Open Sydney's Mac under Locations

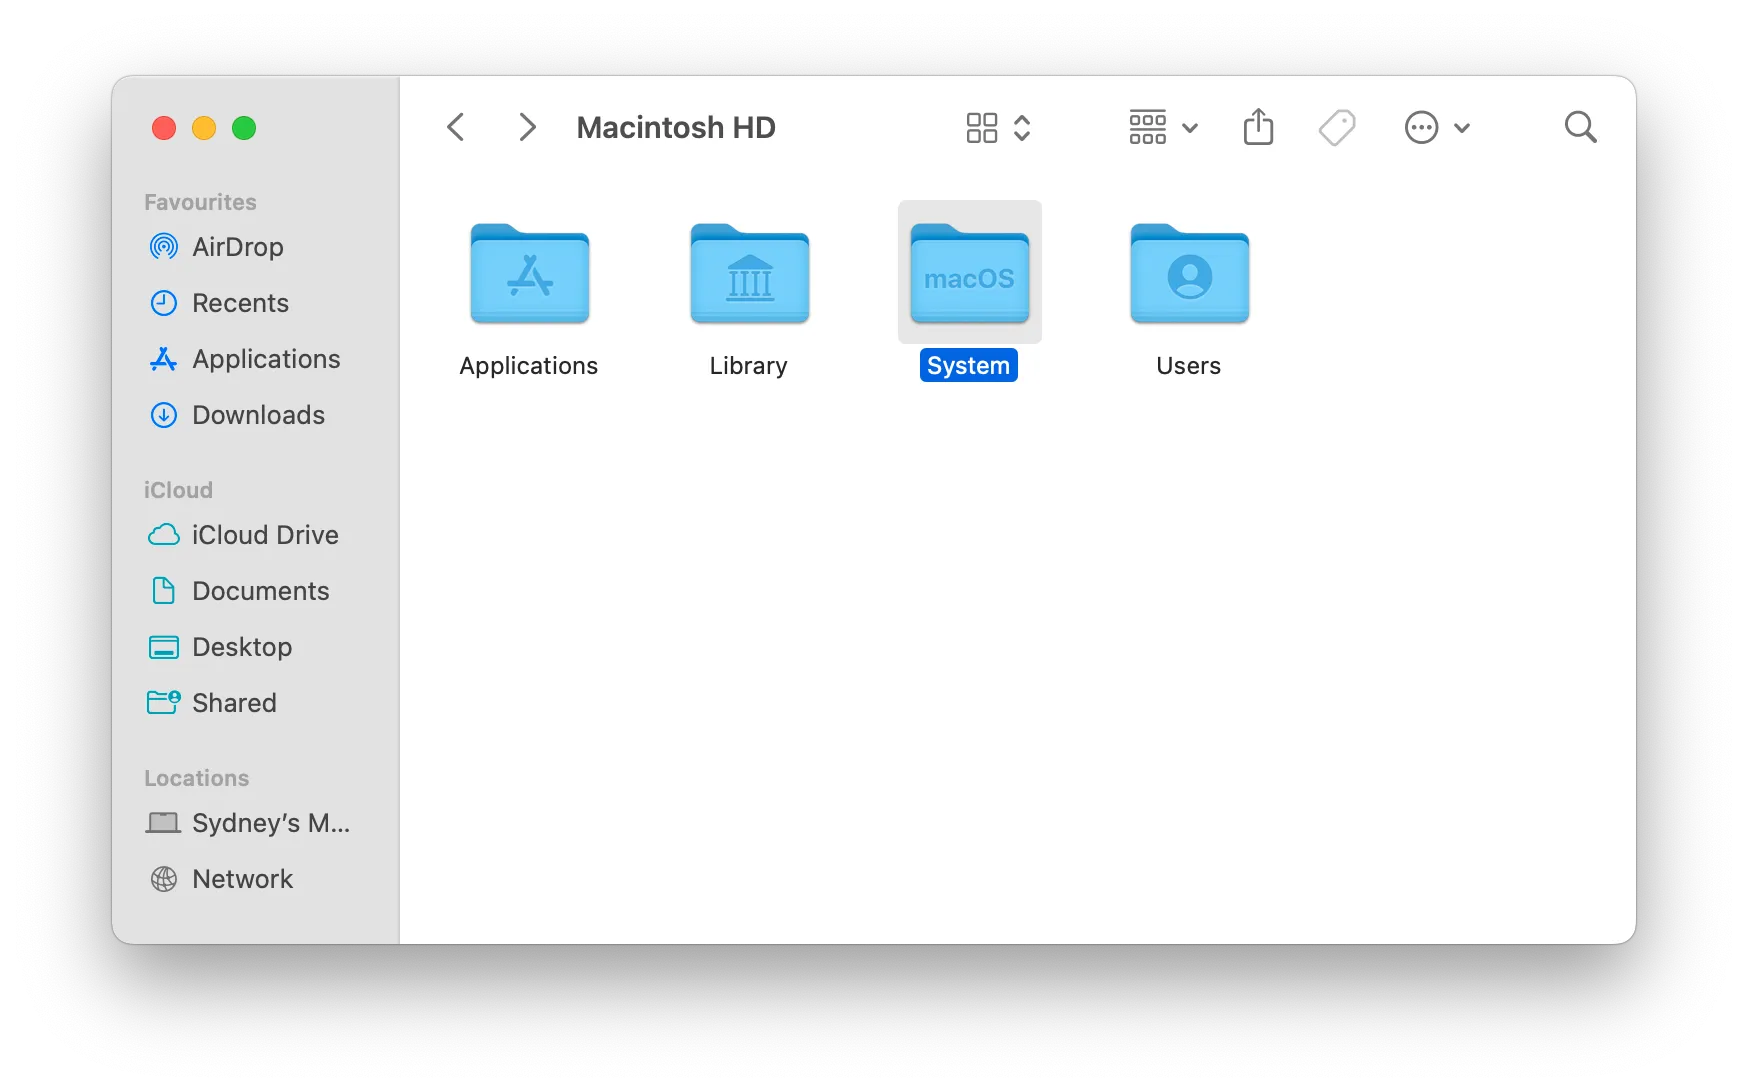270,823
